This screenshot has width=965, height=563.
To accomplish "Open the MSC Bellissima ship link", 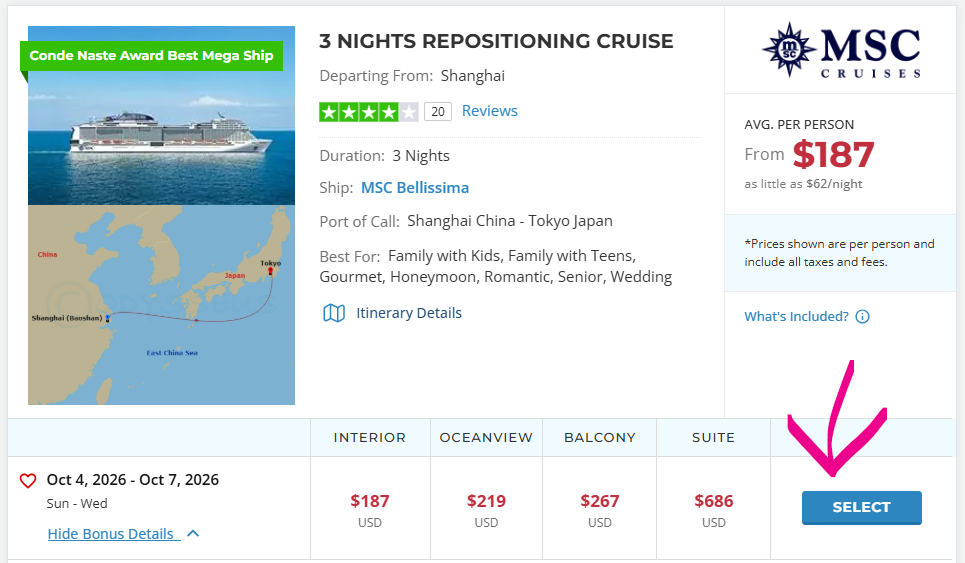I will tap(414, 188).
